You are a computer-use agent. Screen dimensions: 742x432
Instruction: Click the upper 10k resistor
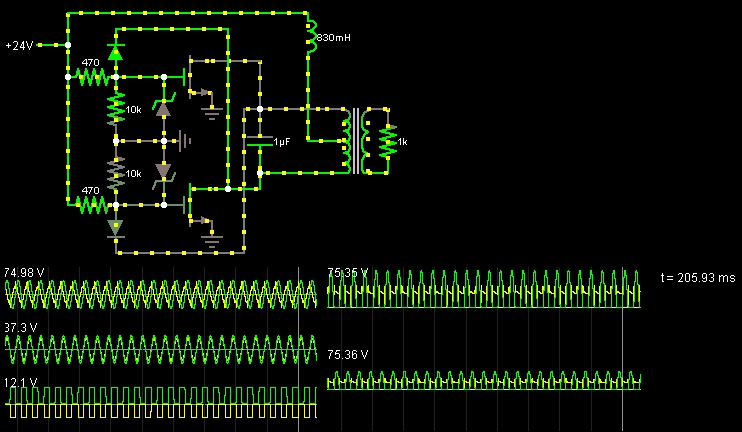[x=115, y=109]
